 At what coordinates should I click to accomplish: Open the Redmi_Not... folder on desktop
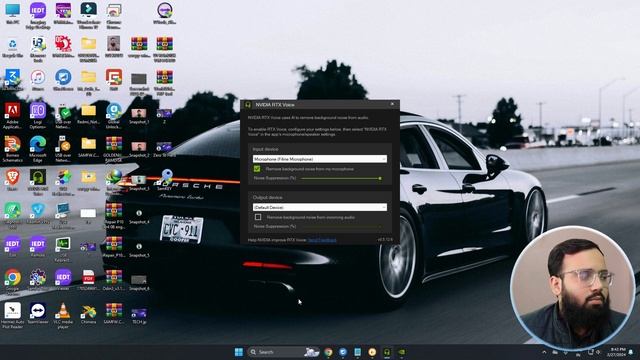point(89,114)
